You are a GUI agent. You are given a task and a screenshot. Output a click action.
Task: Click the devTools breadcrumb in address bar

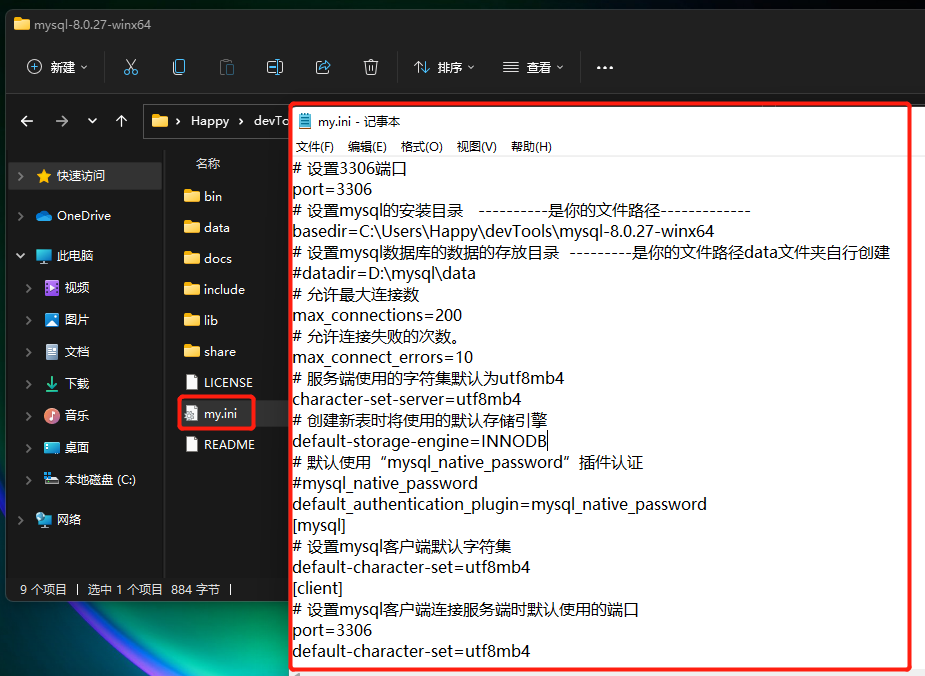pyautogui.click(x=271, y=121)
